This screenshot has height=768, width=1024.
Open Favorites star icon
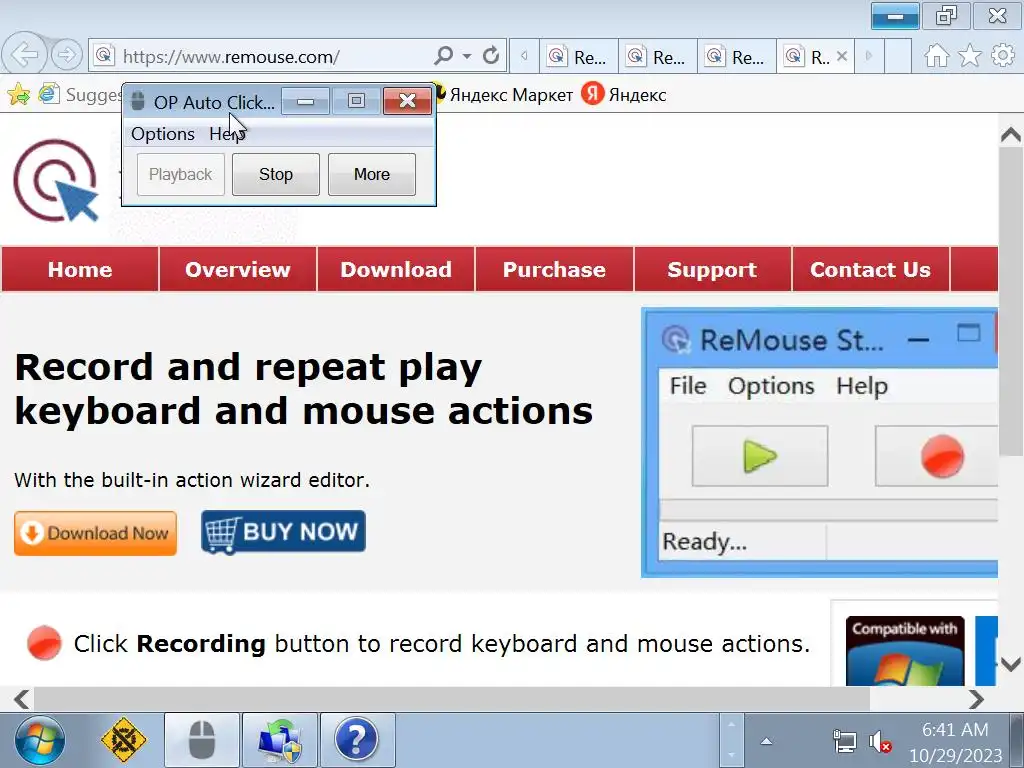(970, 56)
